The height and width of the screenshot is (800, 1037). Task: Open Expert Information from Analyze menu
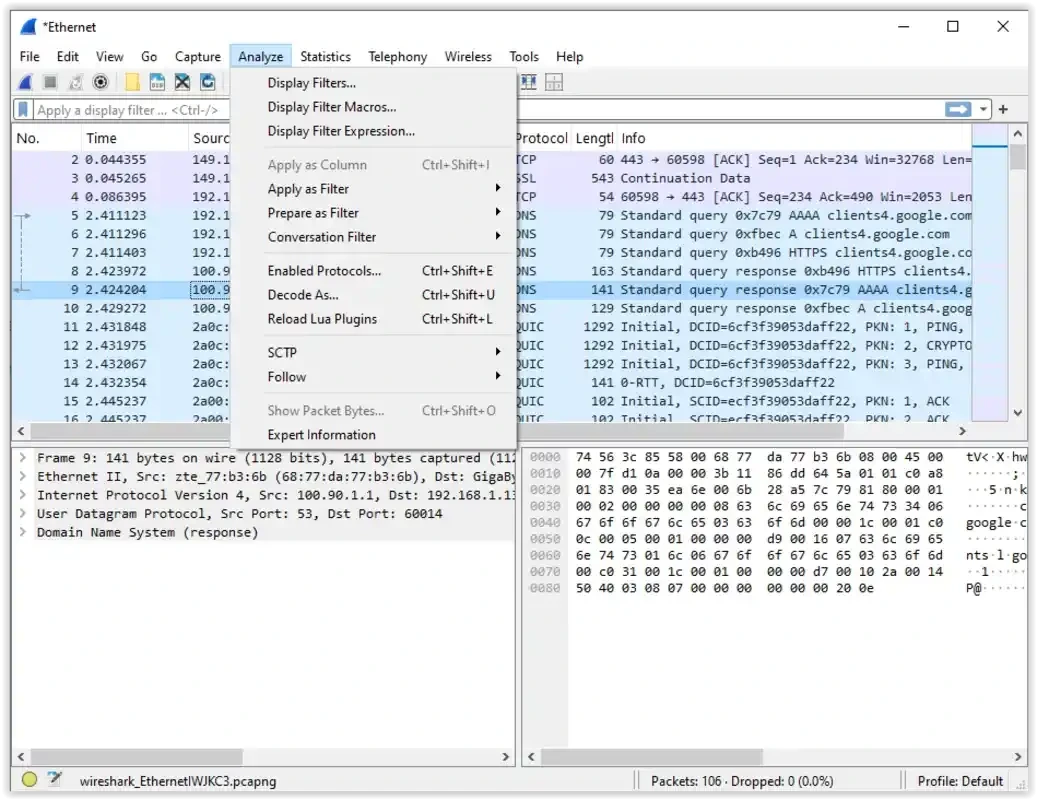(374, 434)
